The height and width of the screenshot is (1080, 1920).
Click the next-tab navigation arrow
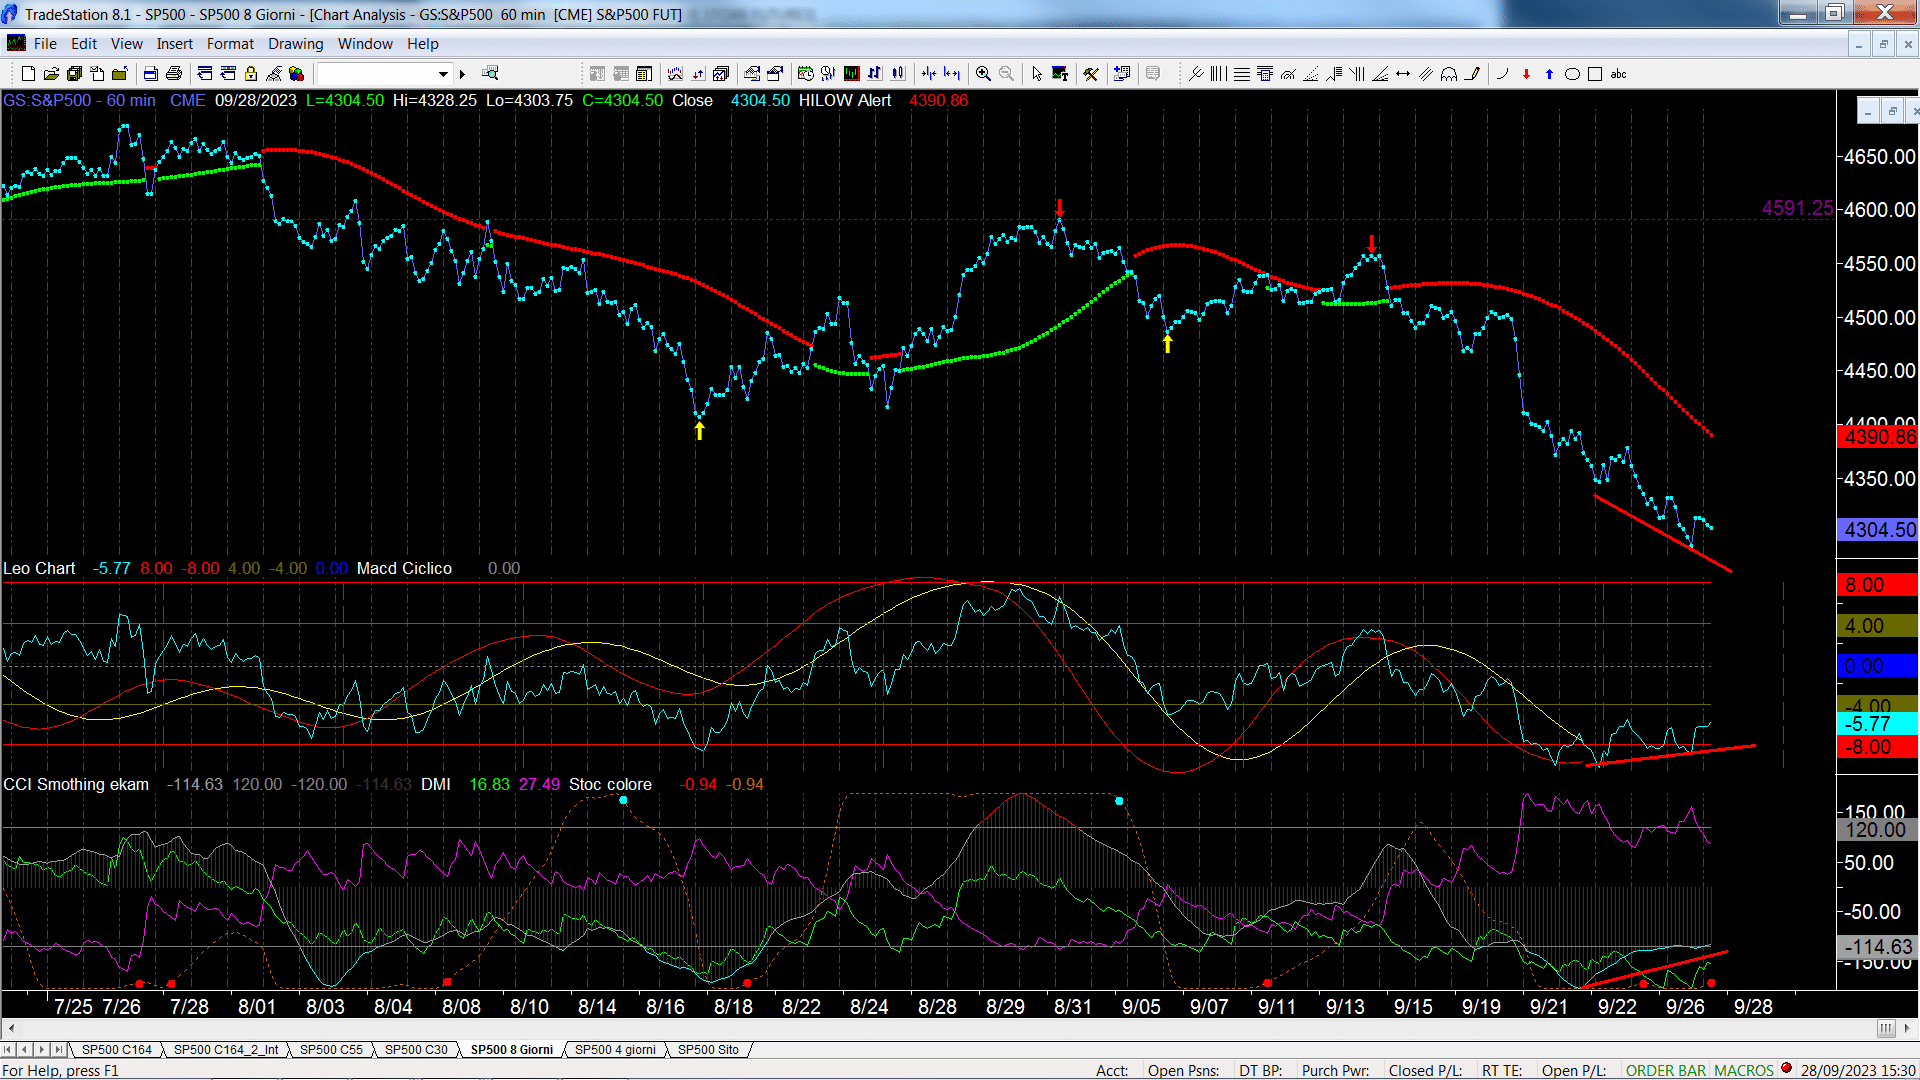(x=41, y=1049)
